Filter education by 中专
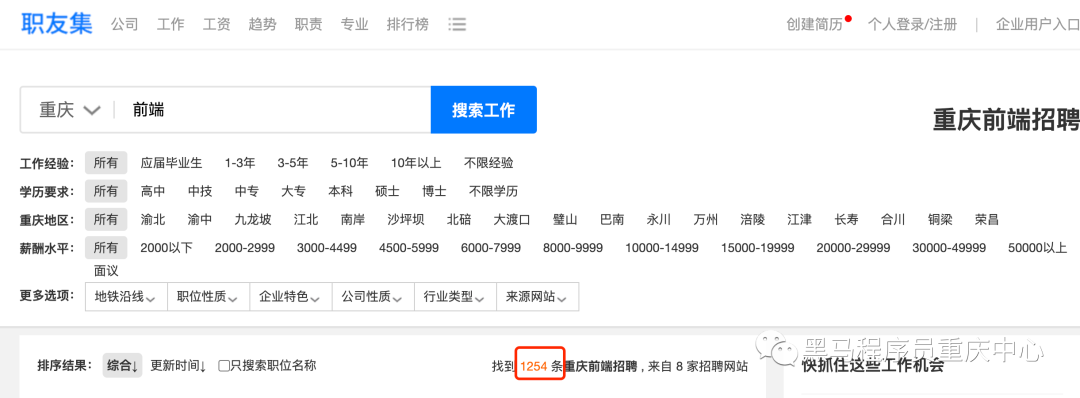This screenshot has width=1080, height=398. (247, 191)
